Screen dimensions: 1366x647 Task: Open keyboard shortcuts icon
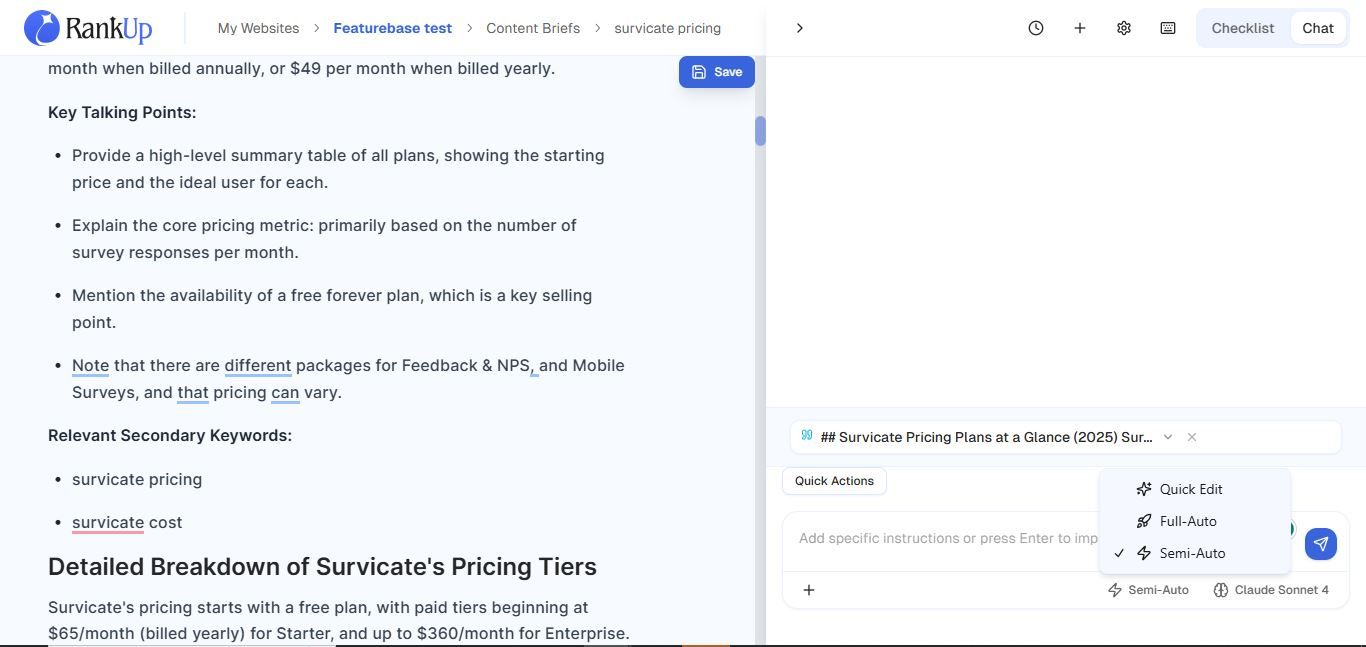click(x=1168, y=28)
